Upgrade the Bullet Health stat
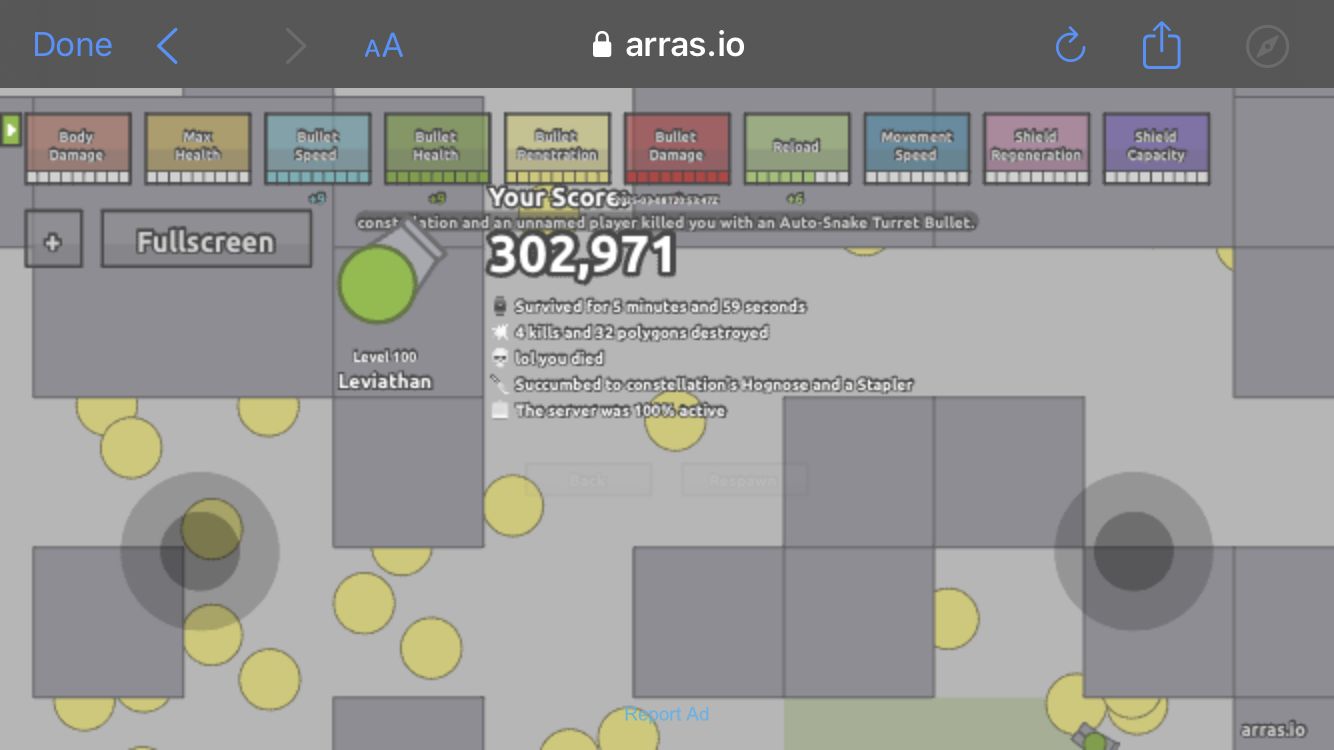The image size is (1334, 750). pos(438,149)
